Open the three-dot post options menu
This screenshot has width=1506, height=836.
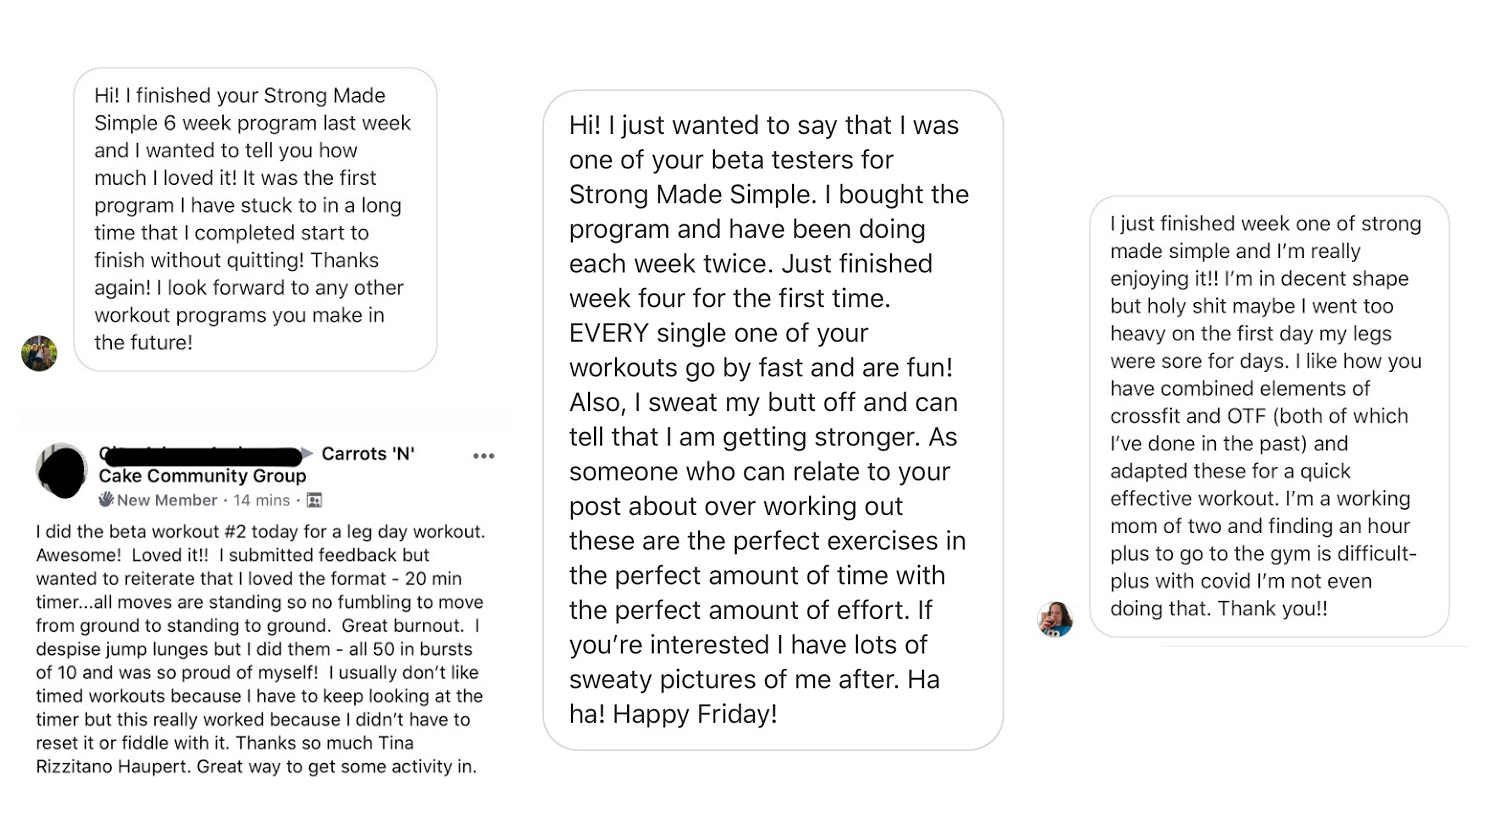pyautogui.click(x=484, y=456)
